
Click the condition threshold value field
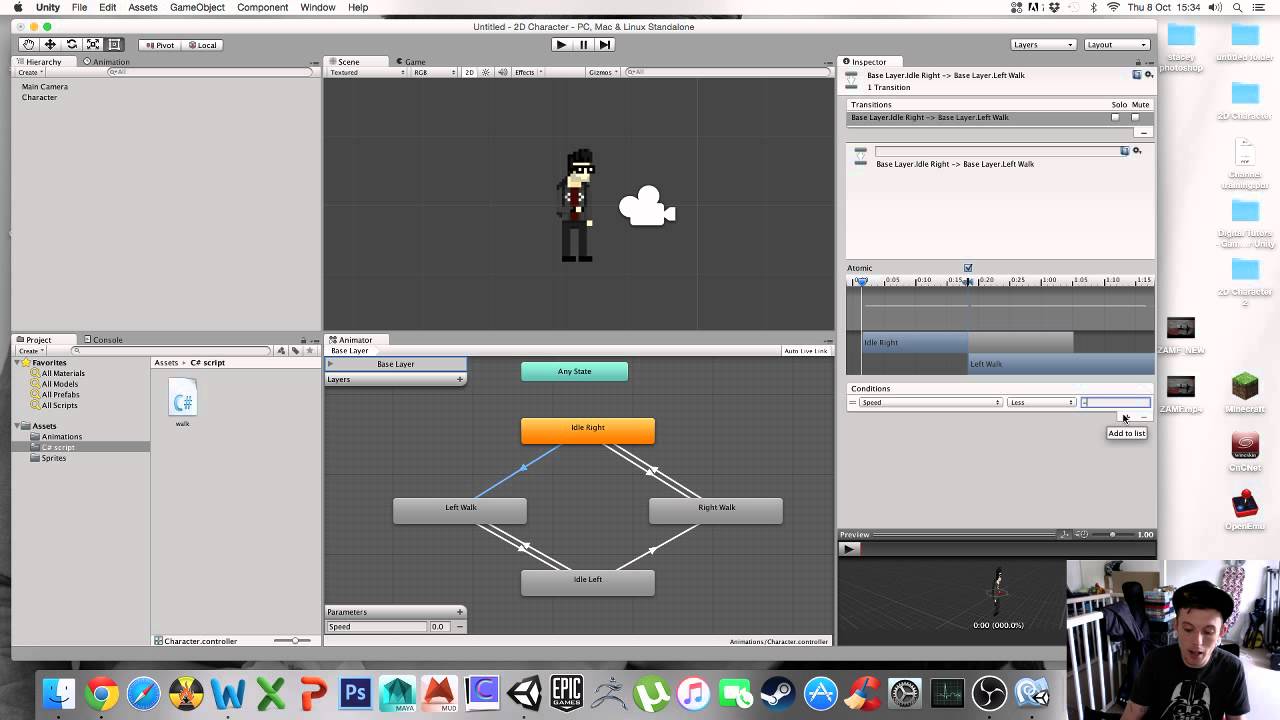tap(1115, 403)
